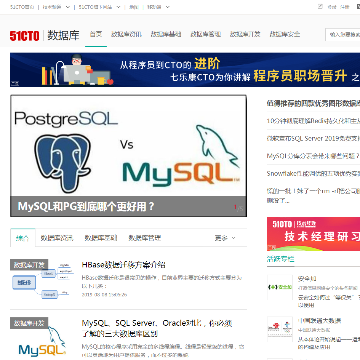Open the 从程序员到CTO的进阶 banner ad
Screen dimensions: 360x360
[x=185, y=70]
